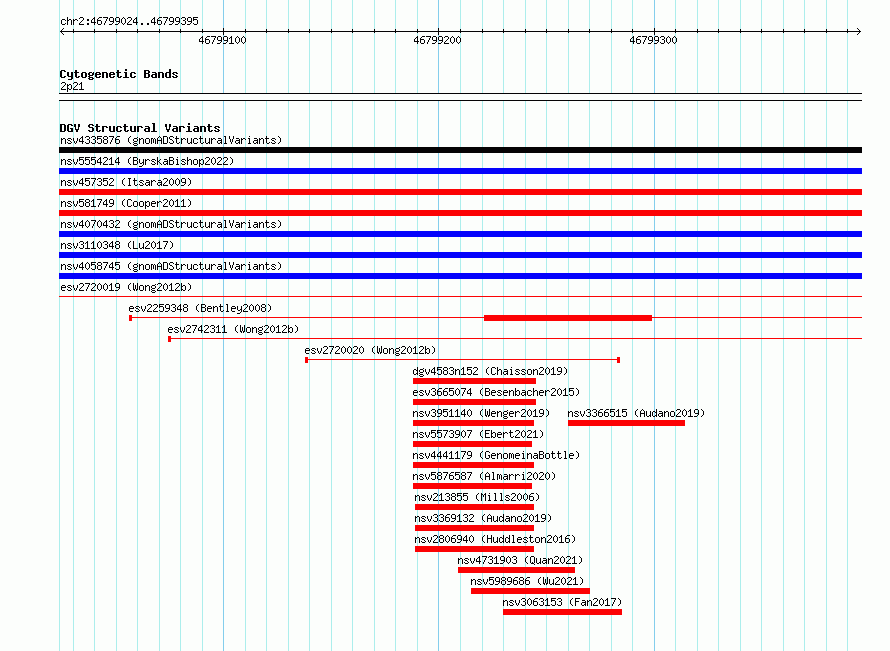This screenshot has width=890, height=651.
Task: Click the chr2:46799024..46799395 region label
Action: pos(129,21)
